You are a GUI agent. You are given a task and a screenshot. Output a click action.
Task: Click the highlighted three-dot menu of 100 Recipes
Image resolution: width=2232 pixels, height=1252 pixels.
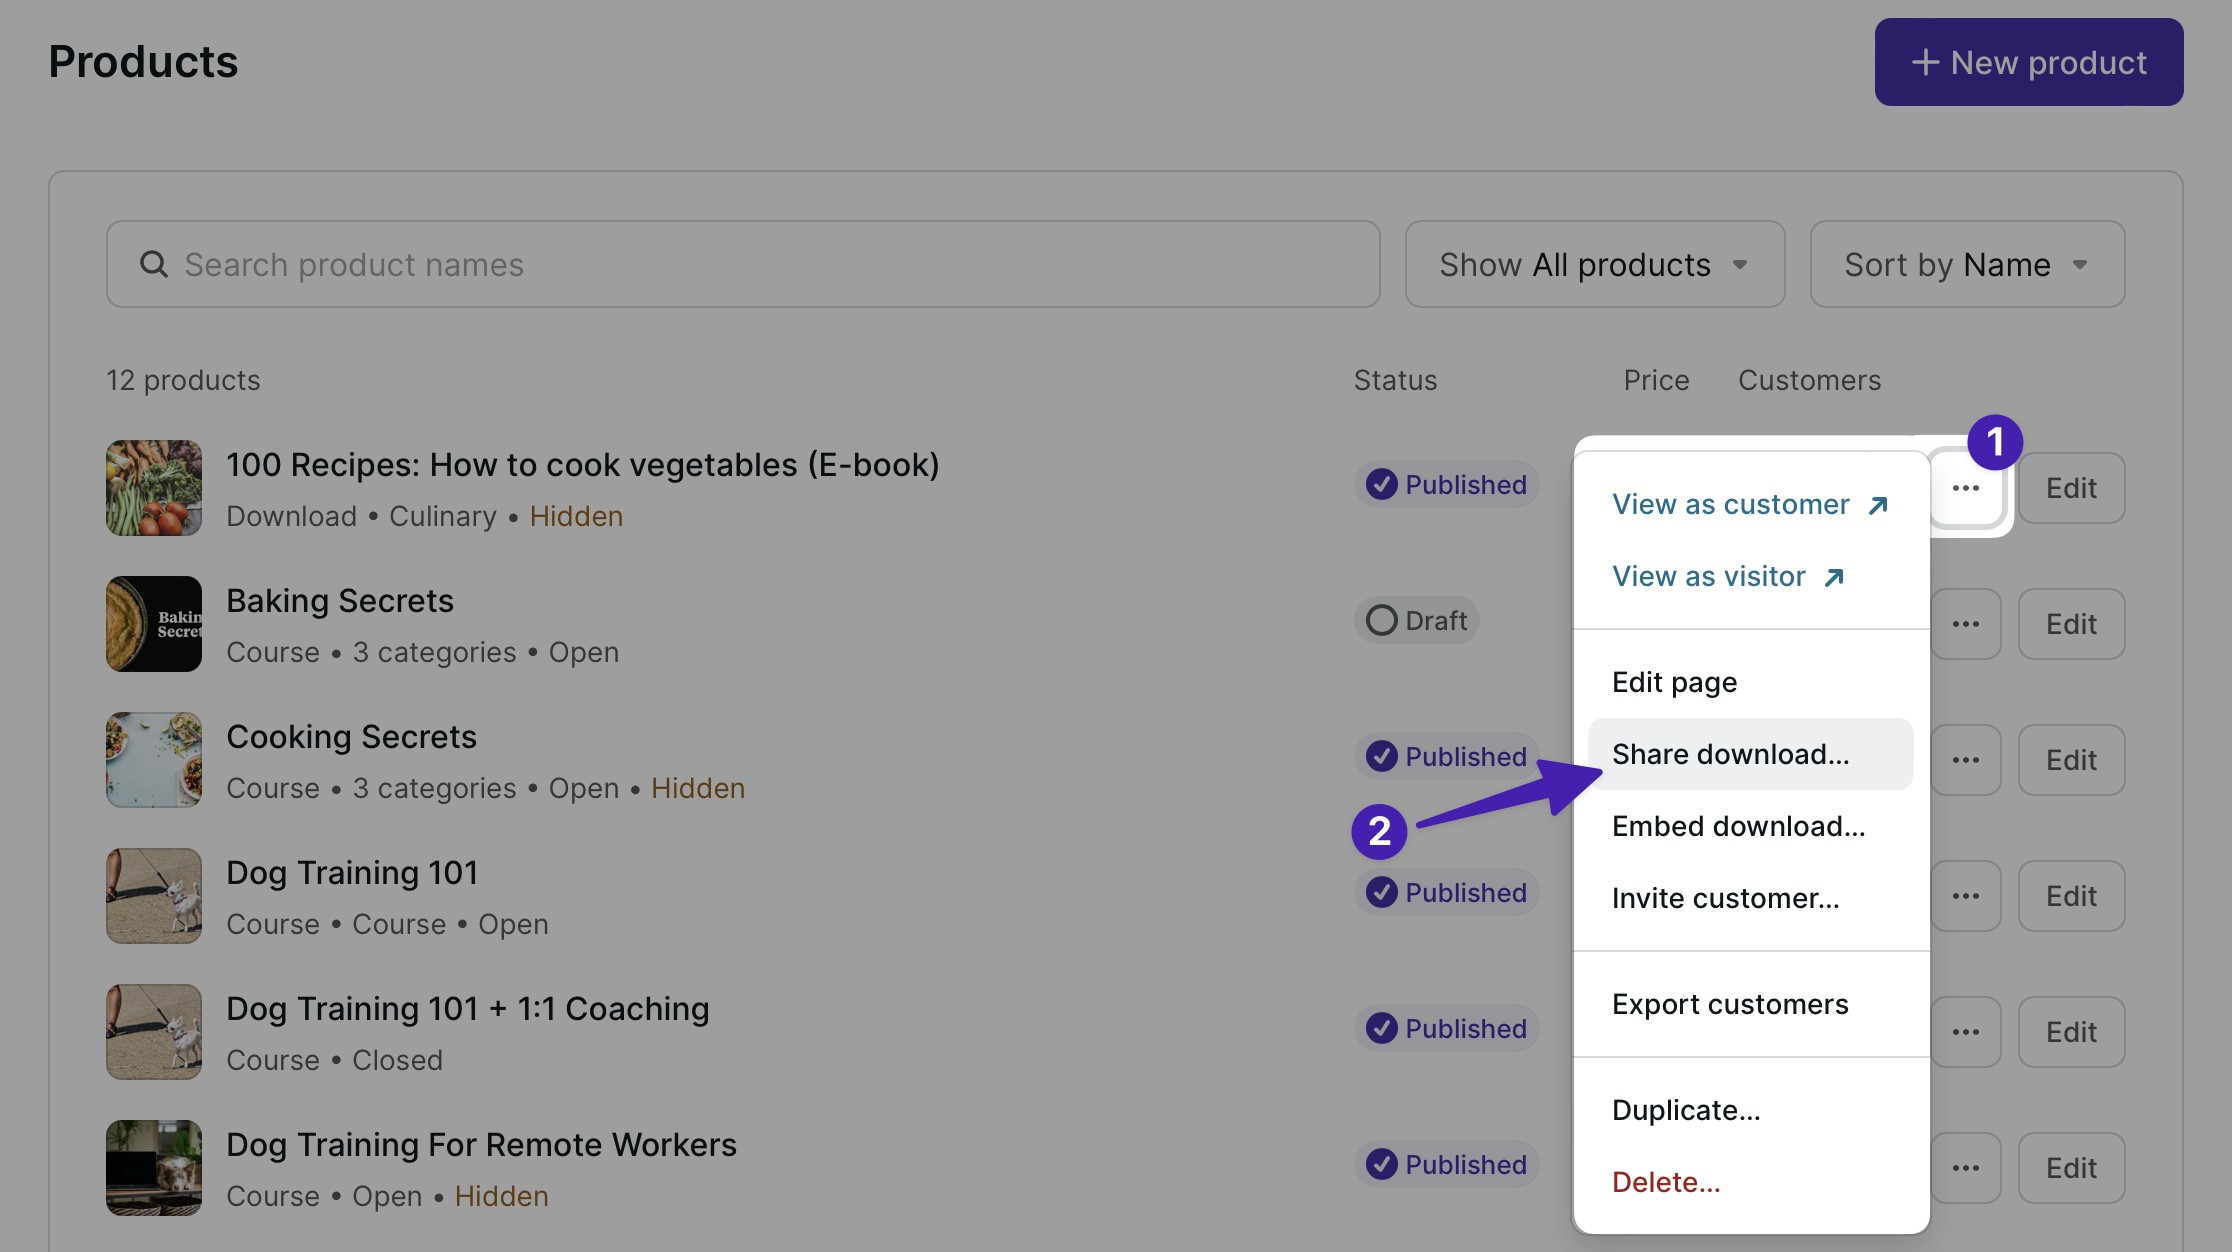coord(1965,488)
